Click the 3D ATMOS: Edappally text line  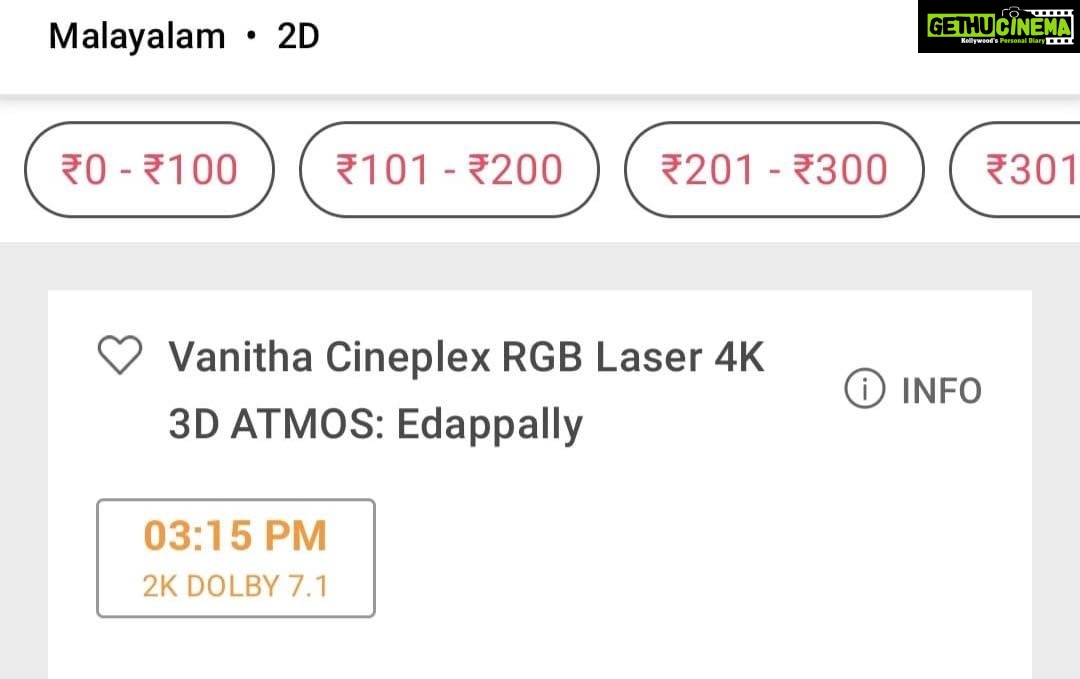click(x=375, y=424)
